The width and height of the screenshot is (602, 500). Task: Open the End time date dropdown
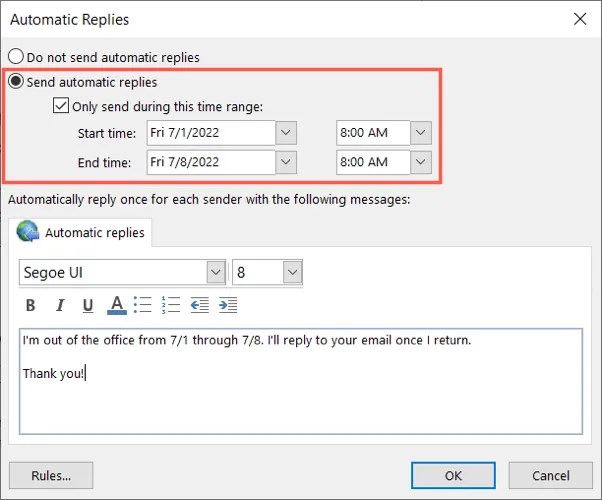[286, 162]
